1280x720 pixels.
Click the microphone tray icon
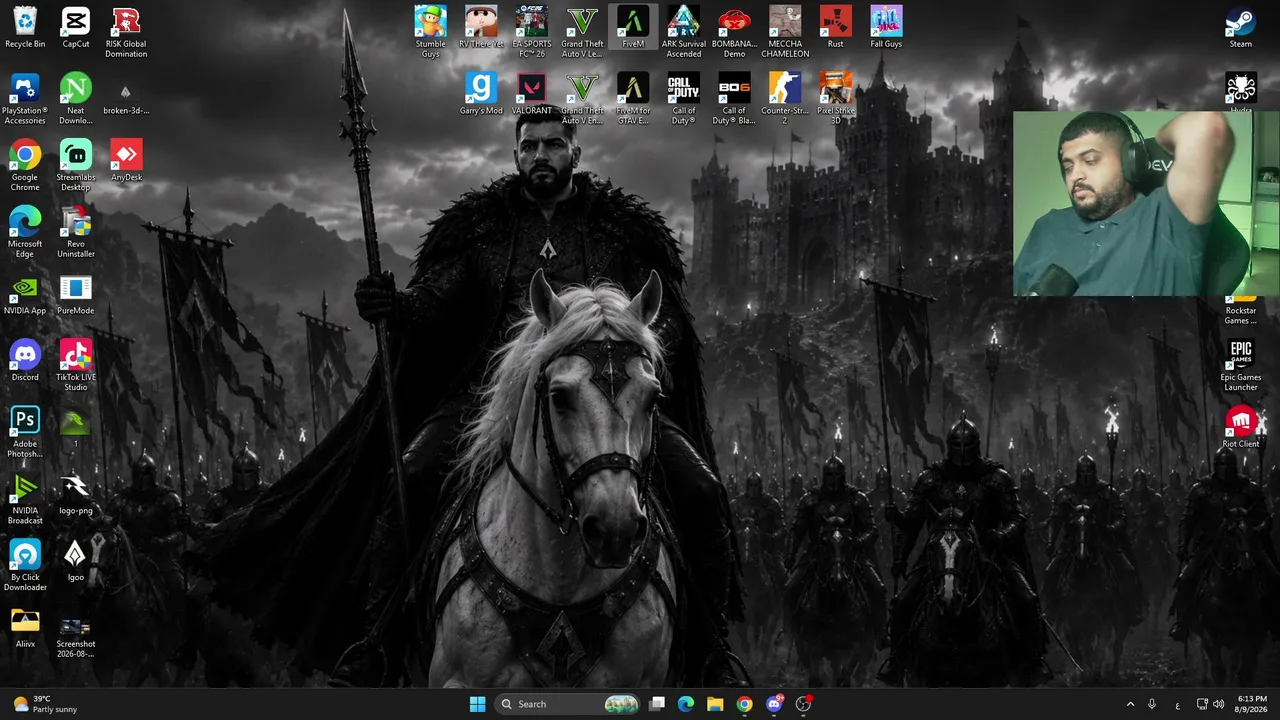1152,704
